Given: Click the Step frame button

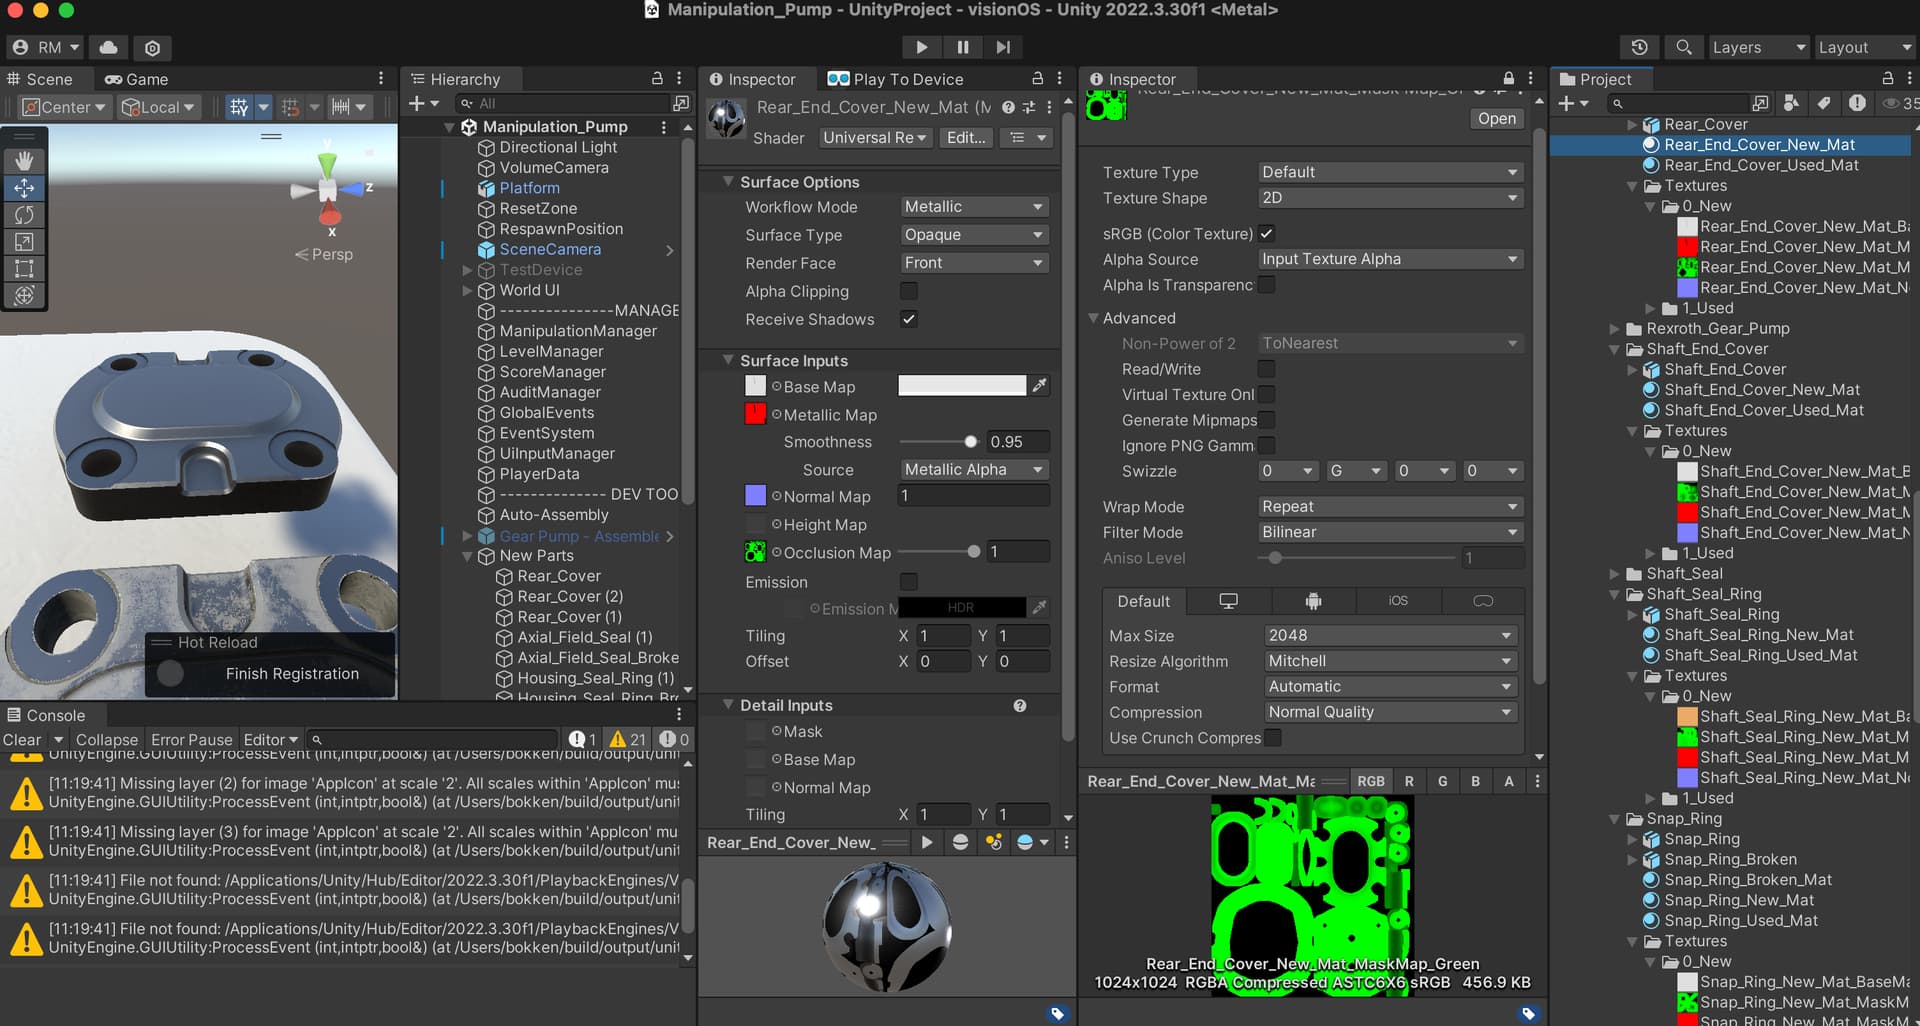Looking at the screenshot, I should [1003, 47].
